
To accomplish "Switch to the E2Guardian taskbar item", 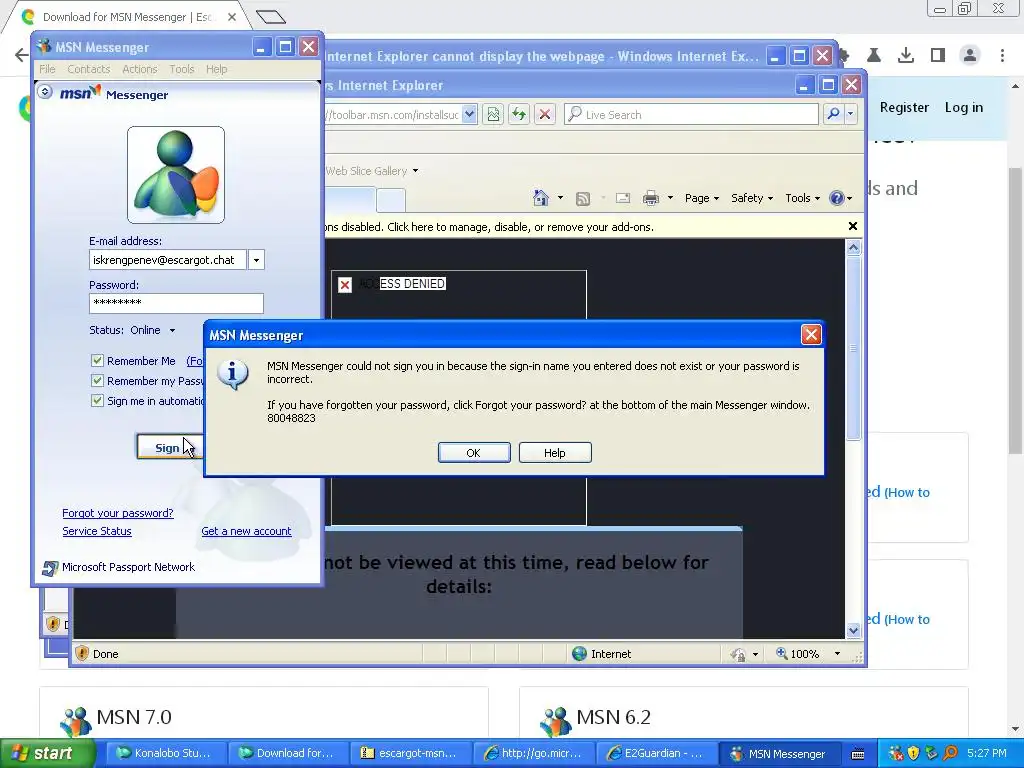I will coord(656,754).
